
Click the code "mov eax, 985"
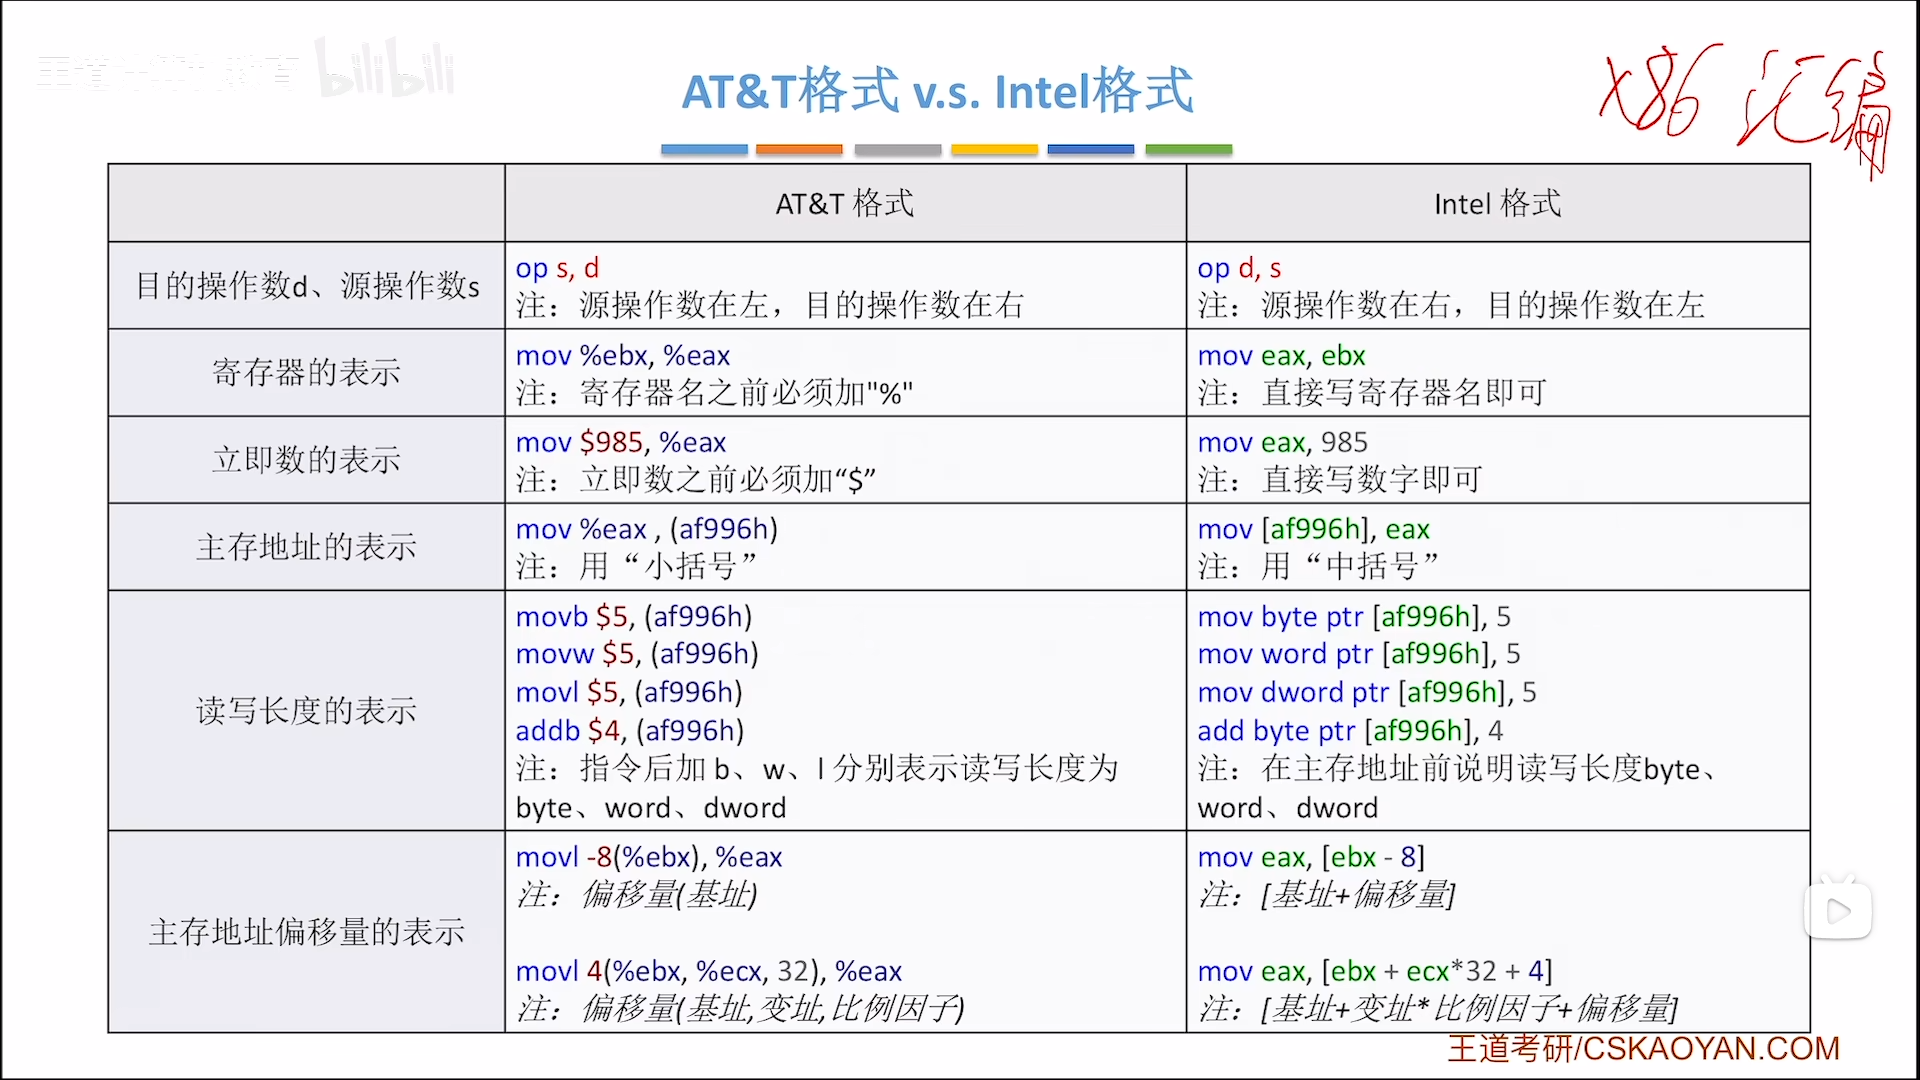[1282, 442]
